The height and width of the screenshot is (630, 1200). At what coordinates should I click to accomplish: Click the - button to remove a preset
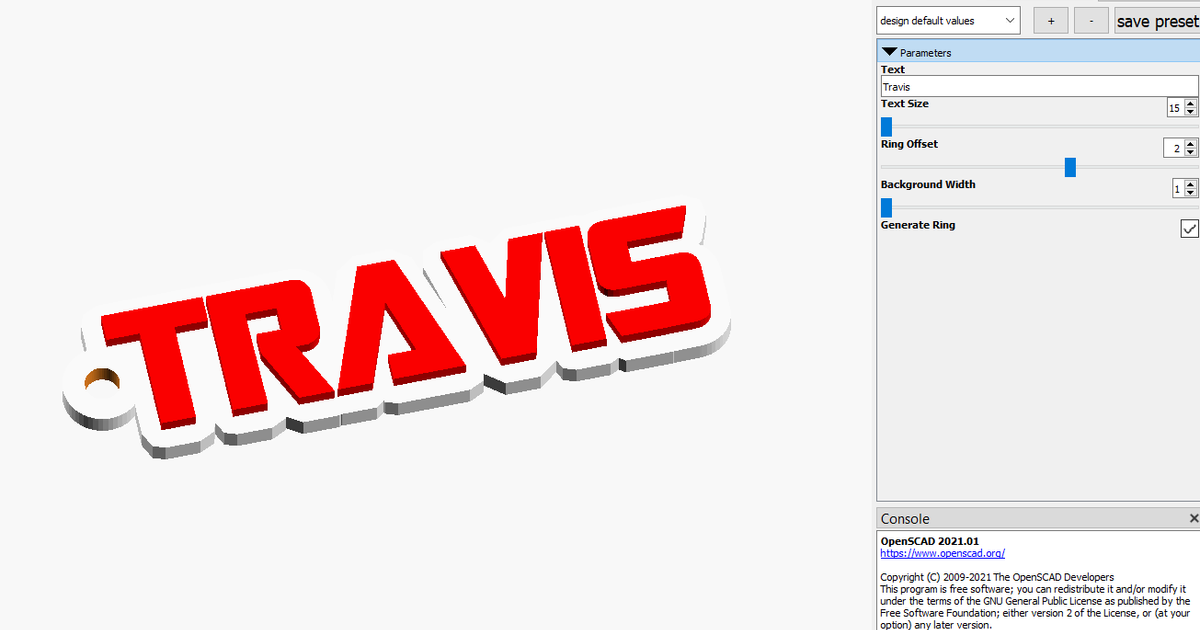pyautogui.click(x=1091, y=20)
